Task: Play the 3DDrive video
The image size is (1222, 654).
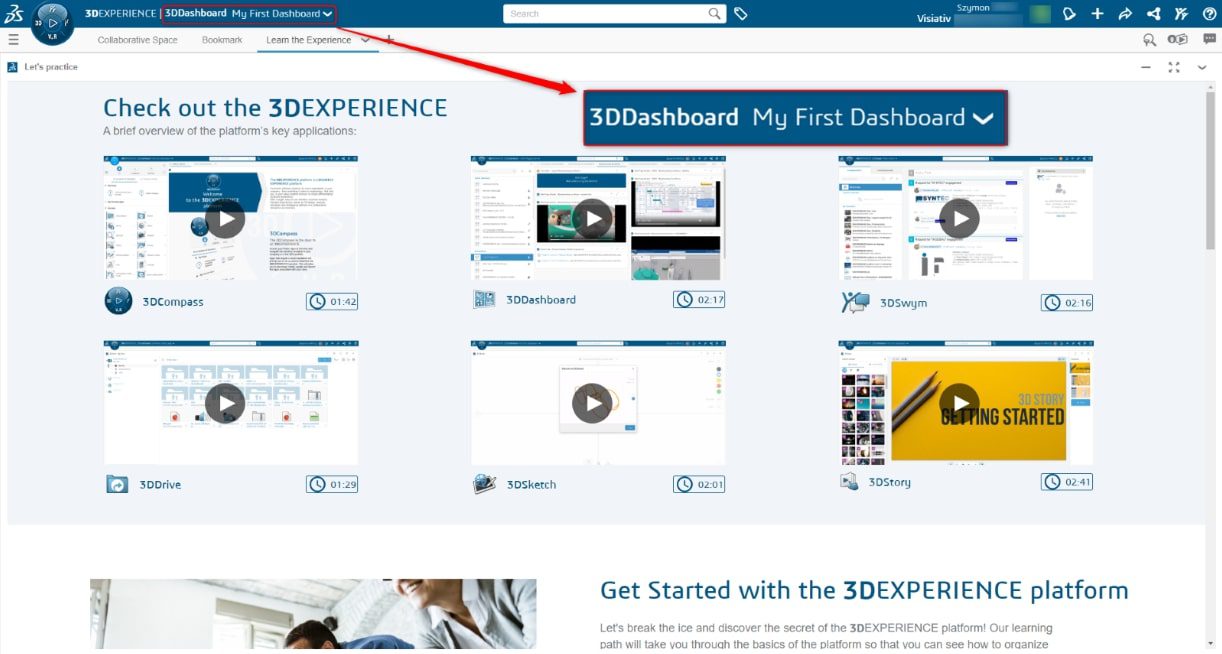Action: point(225,403)
